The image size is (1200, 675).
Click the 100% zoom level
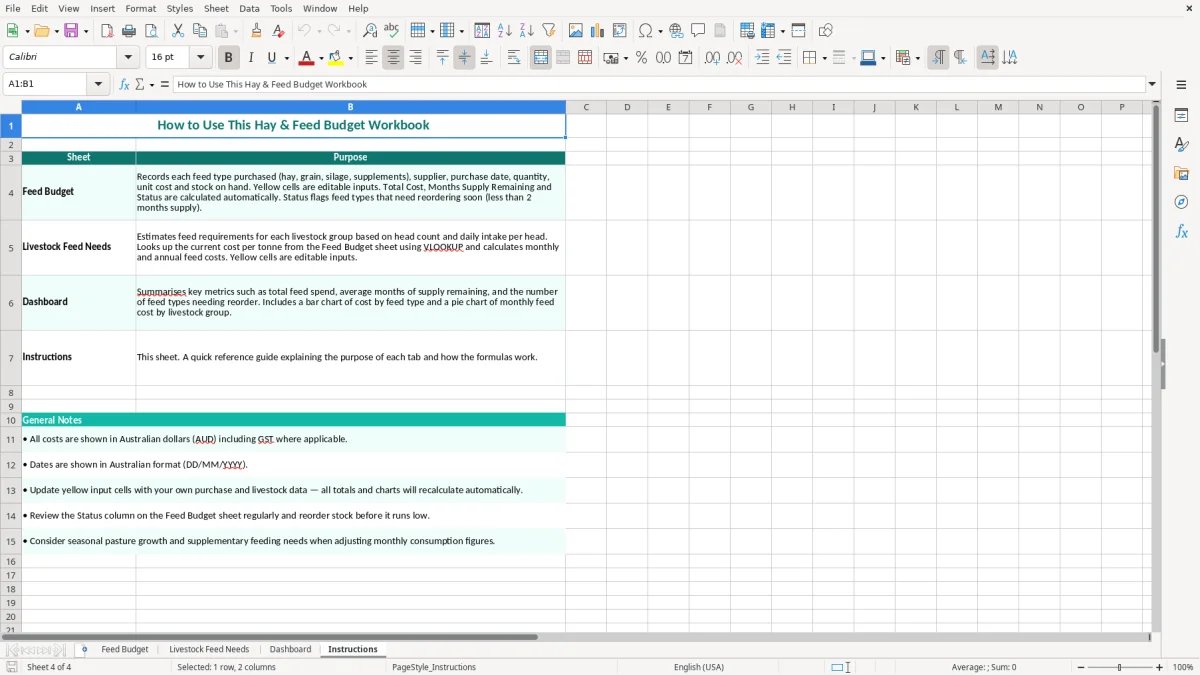[1183, 667]
